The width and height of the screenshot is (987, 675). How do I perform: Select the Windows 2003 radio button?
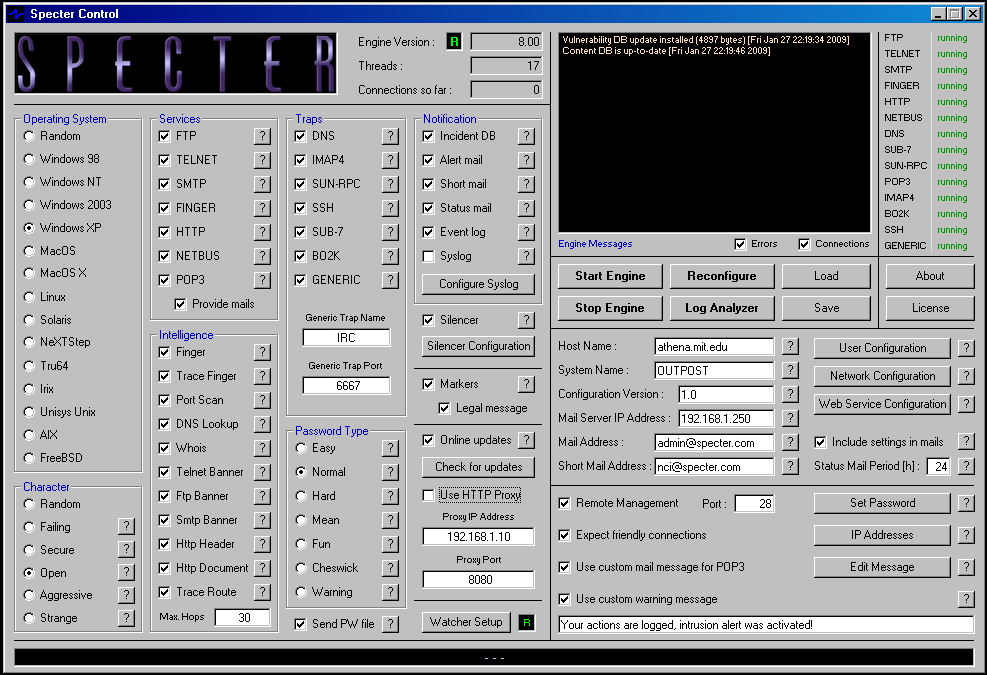tap(29, 205)
